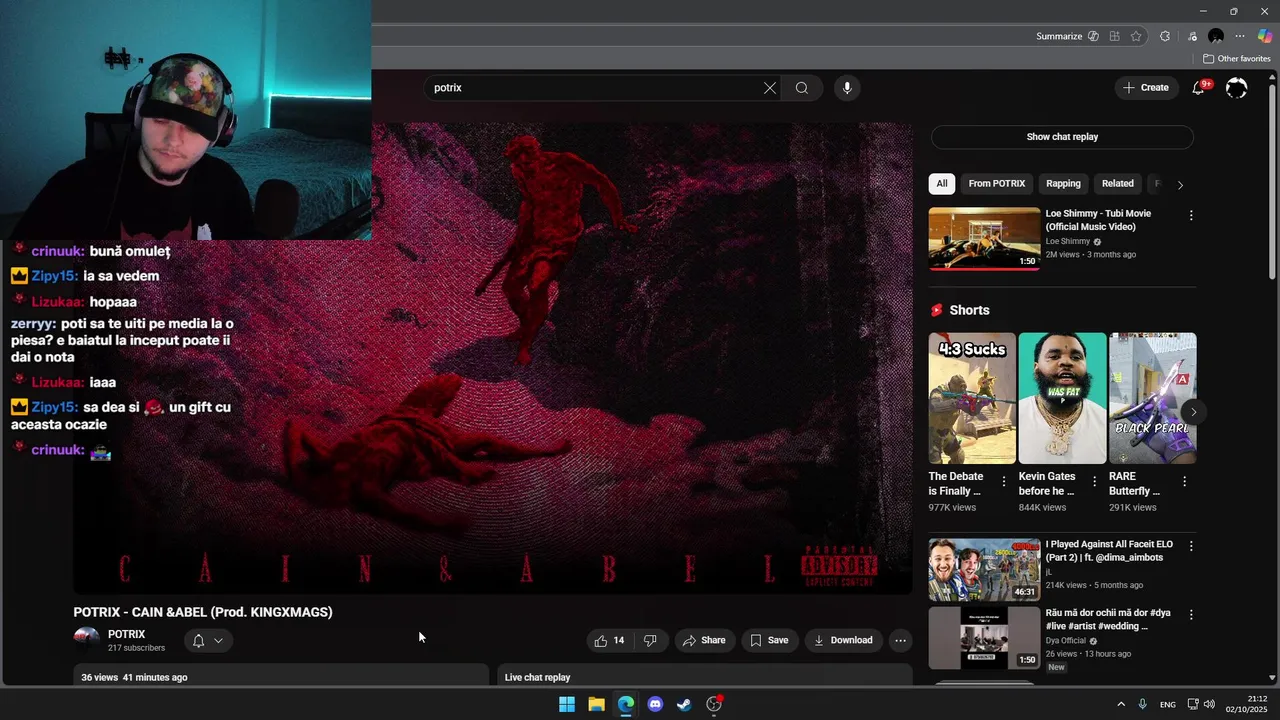The width and height of the screenshot is (1280, 720).
Task: Open options for Kevin Gates short
Action: [1094, 481]
